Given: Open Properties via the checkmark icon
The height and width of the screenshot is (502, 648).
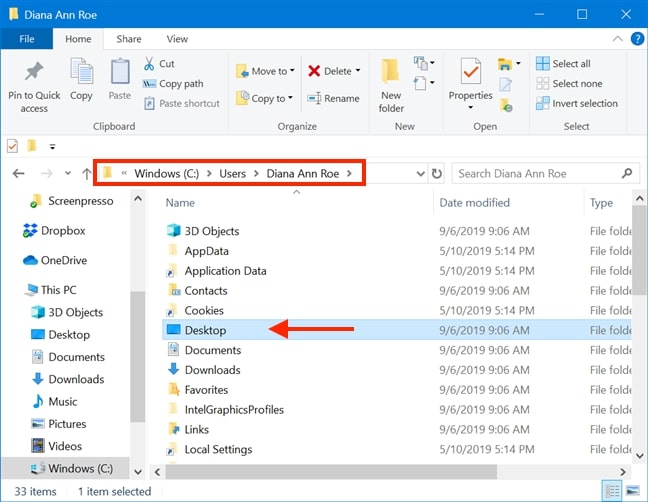Looking at the screenshot, I should [470, 71].
